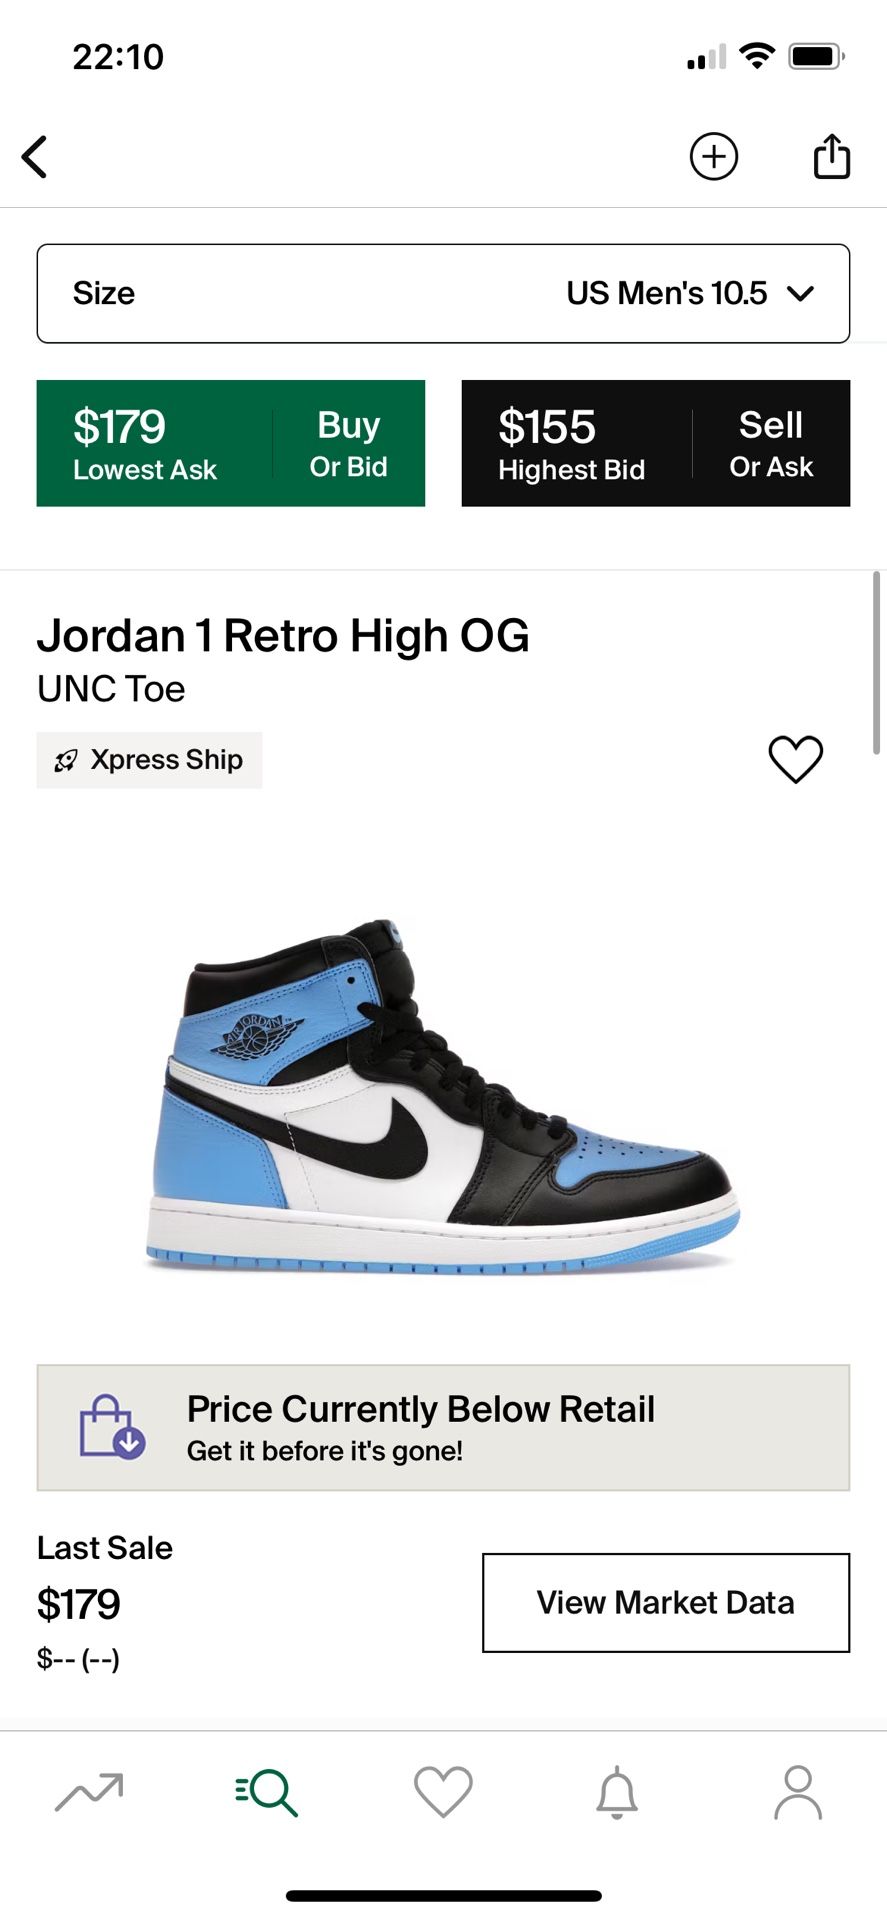This screenshot has height=1920, width=887.
Task: Tap the chevron beside US Men's 10.5
Action: [x=801, y=293]
